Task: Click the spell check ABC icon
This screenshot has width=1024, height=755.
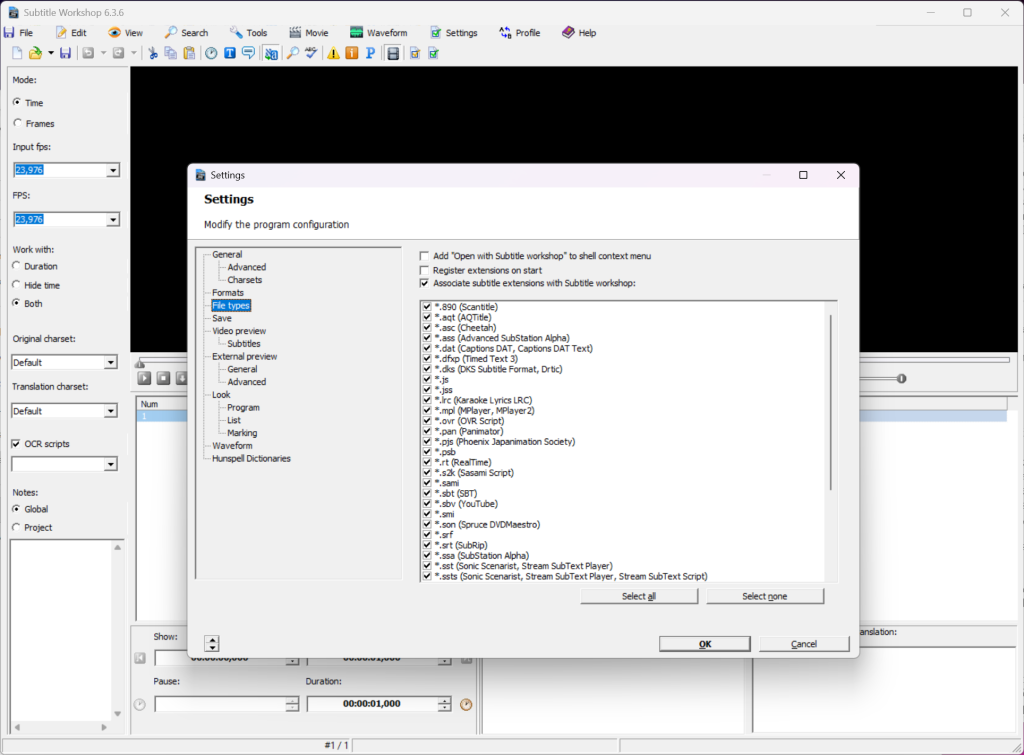Action: (x=311, y=54)
